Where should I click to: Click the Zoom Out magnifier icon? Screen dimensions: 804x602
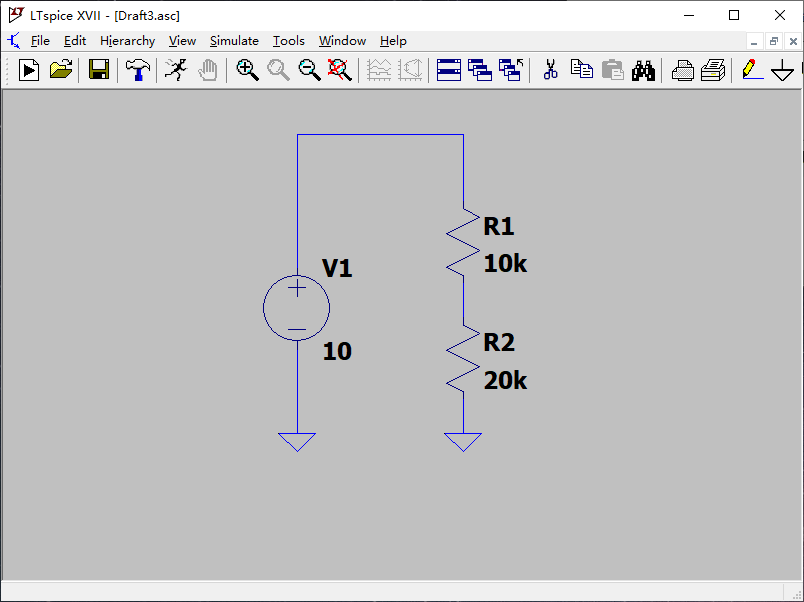tap(309, 70)
